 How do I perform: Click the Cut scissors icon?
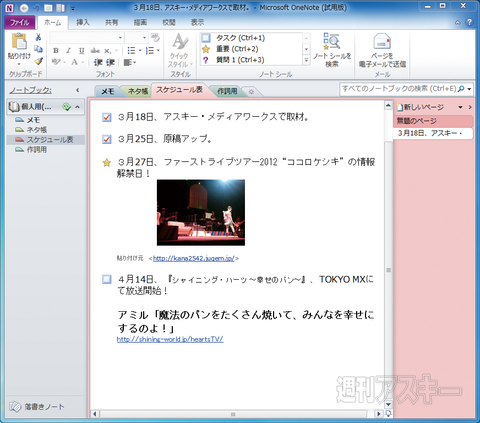[38, 37]
